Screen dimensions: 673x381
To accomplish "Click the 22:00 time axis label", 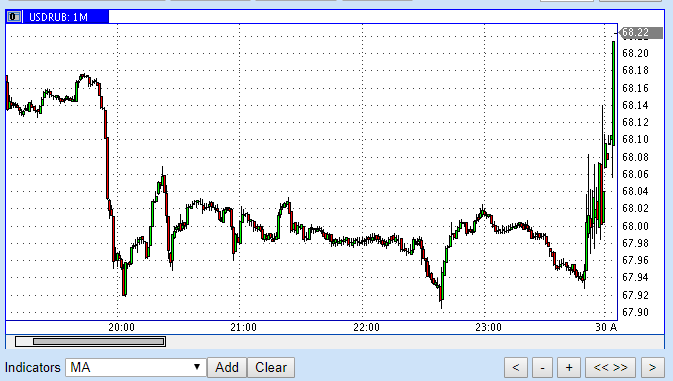I will 366,327.
